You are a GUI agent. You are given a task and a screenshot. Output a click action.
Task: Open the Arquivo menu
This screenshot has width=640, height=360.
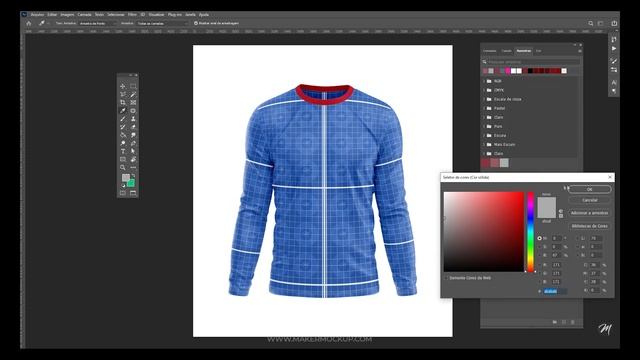(x=37, y=15)
